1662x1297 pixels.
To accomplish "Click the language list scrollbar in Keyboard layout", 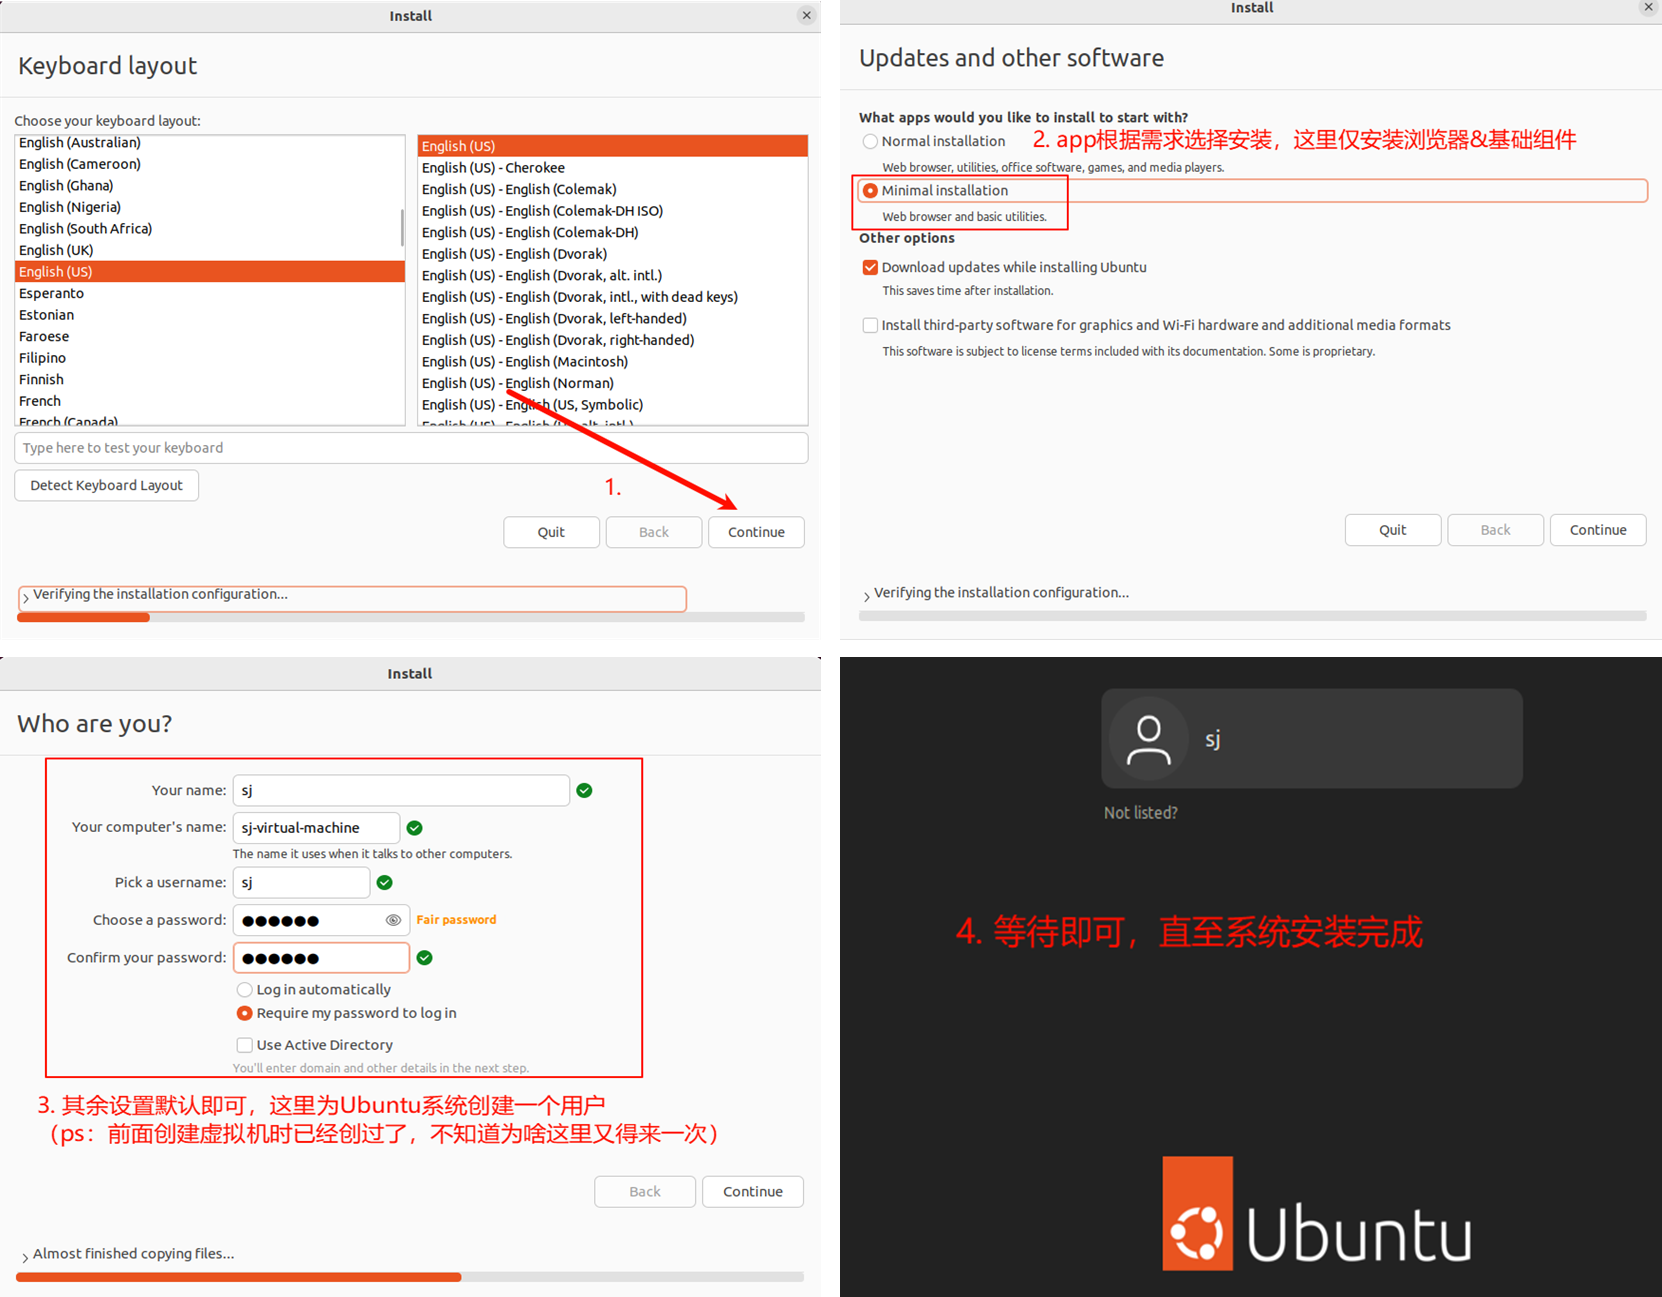I will (402, 228).
